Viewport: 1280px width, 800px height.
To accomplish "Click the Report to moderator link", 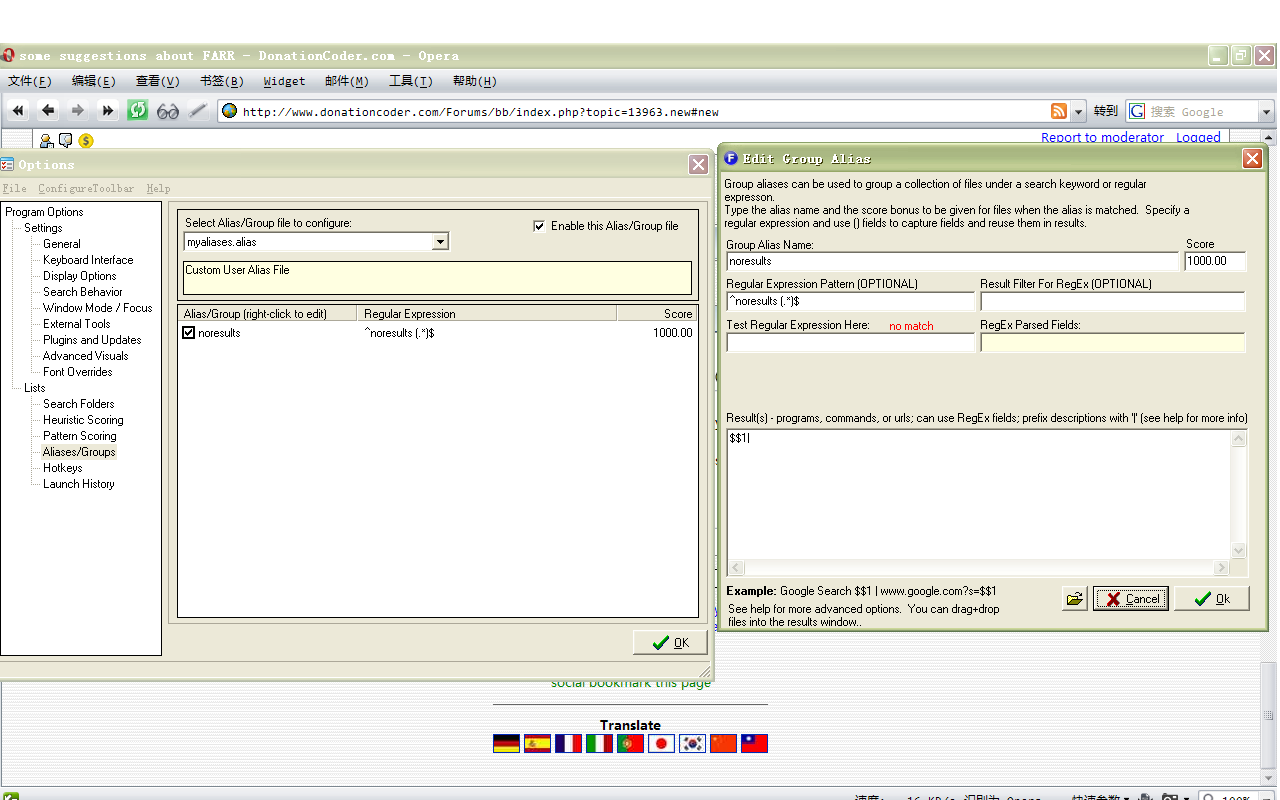I will (1102, 138).
